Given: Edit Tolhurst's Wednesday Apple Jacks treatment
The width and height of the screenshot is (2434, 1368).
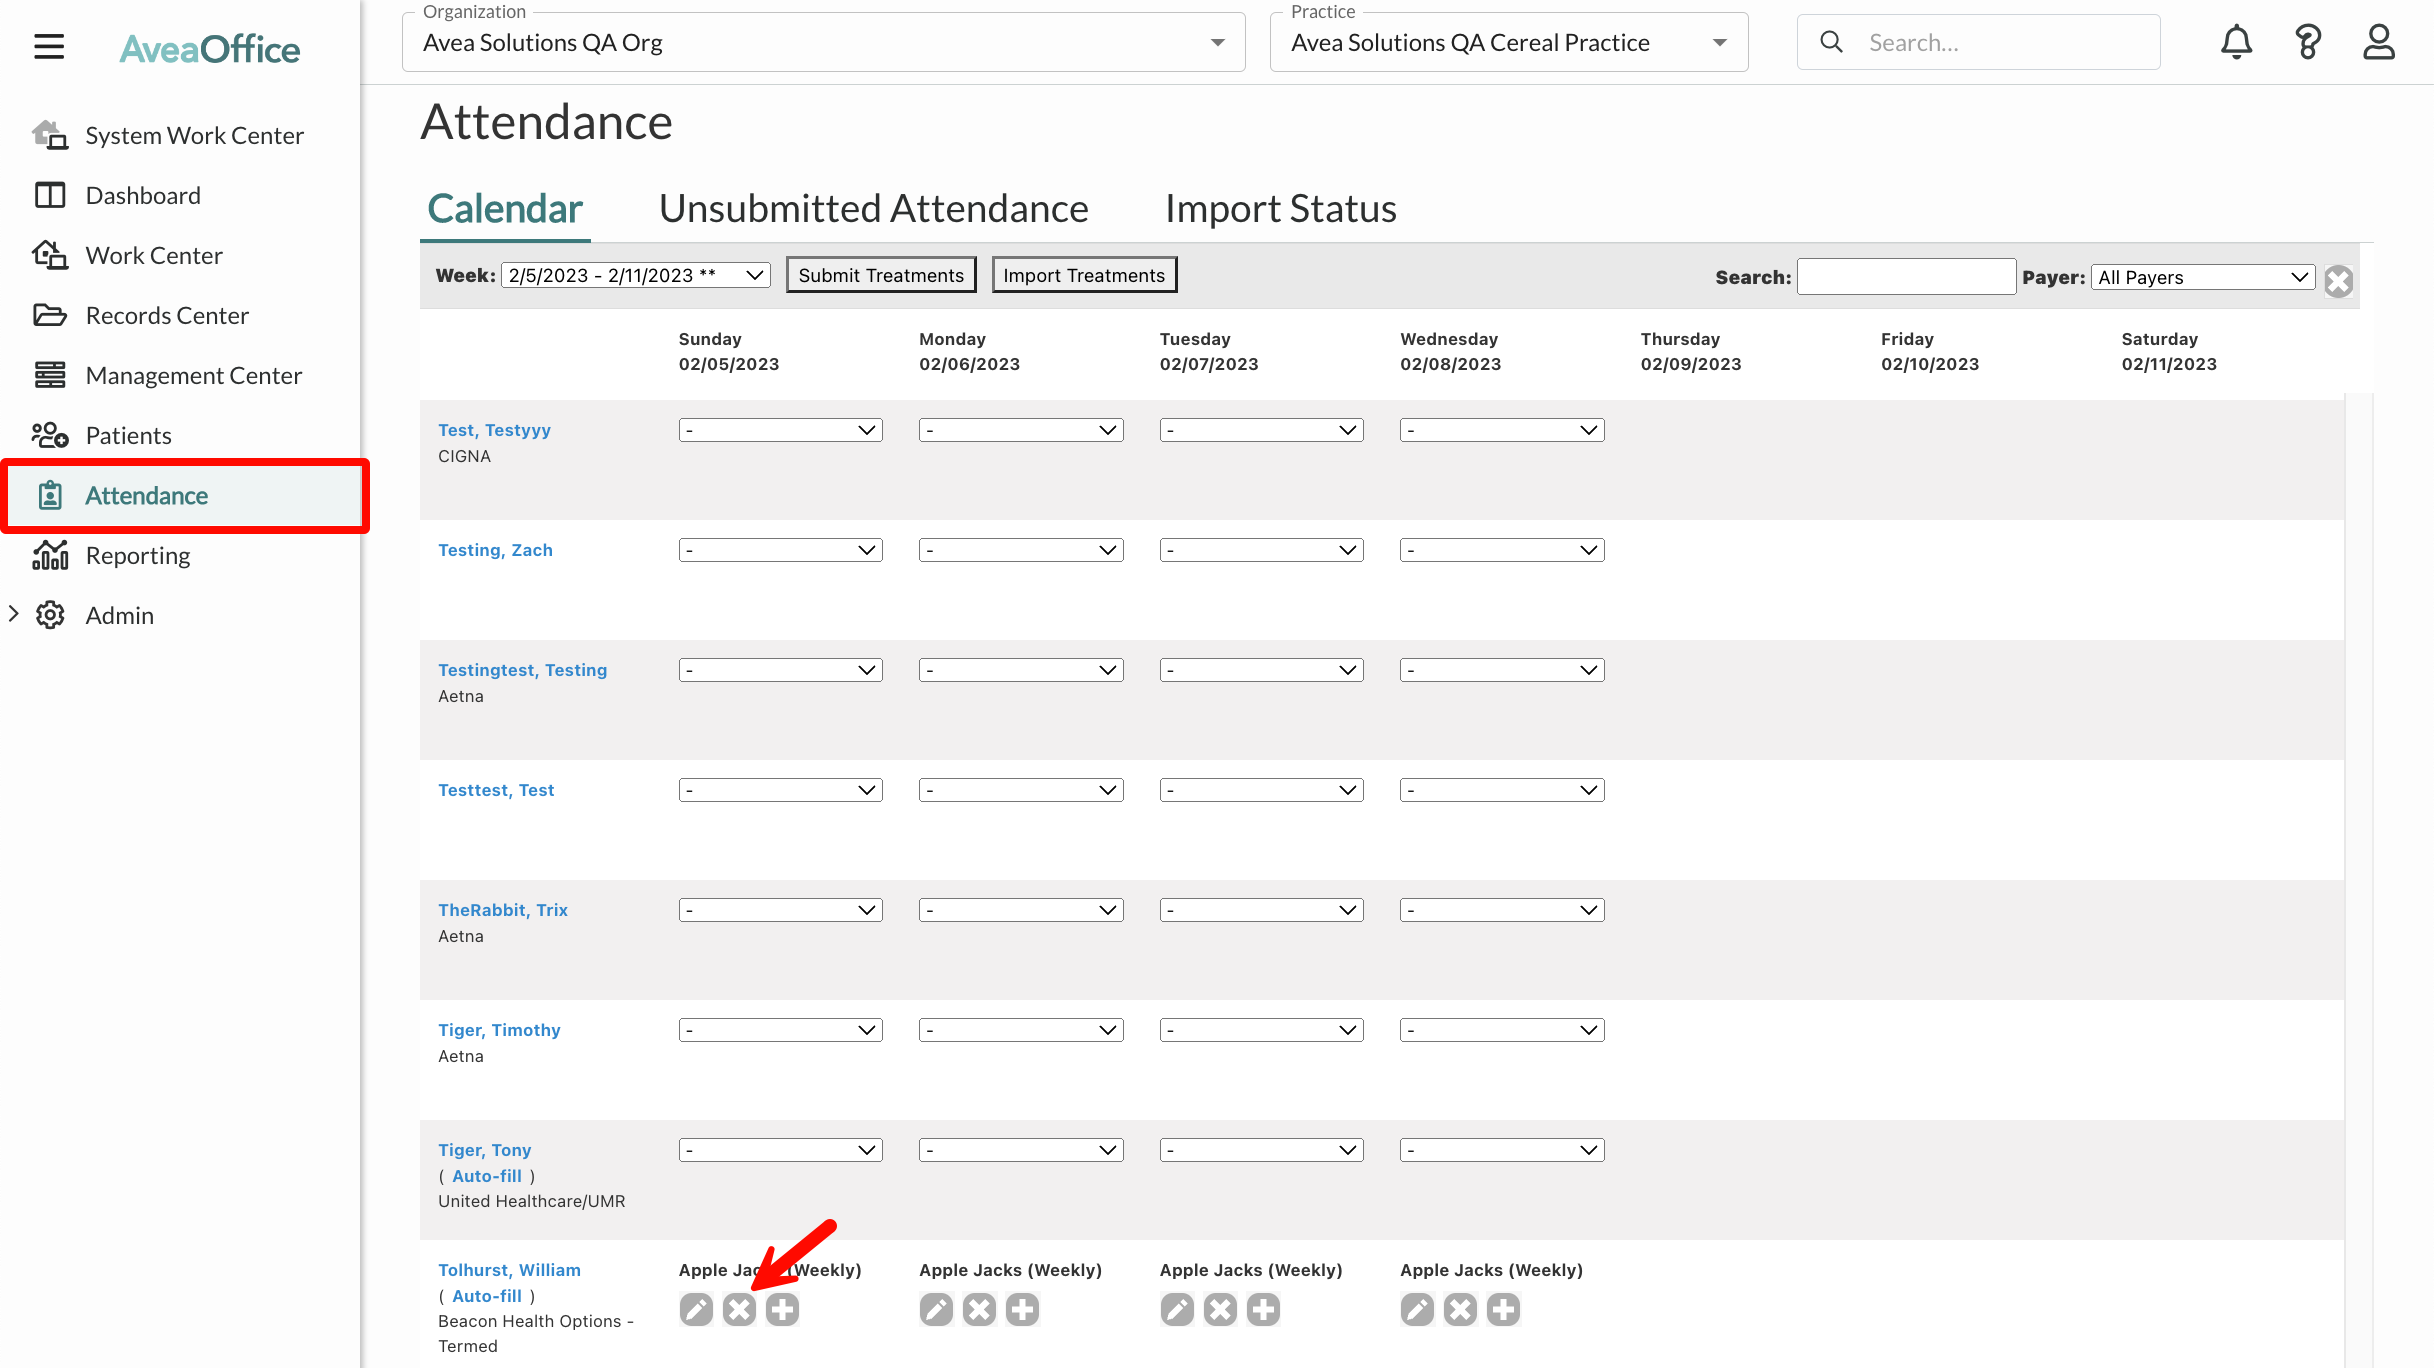Looking at the screenshot, I should click(x=1417, y=1309).
